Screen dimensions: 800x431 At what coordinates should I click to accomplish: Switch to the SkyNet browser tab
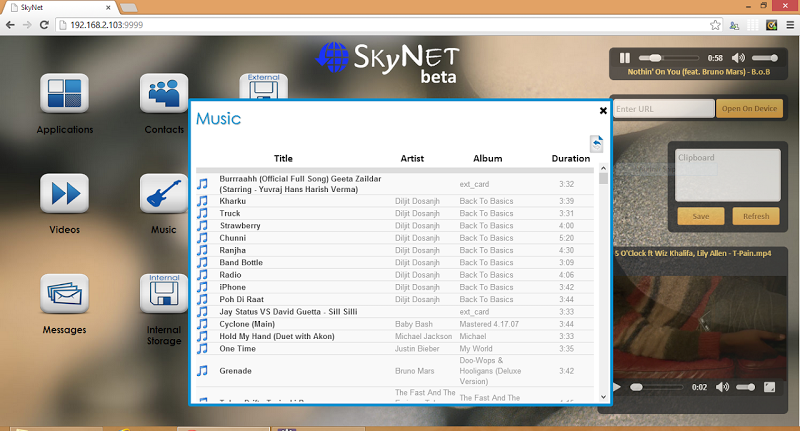tap(59, 8)
